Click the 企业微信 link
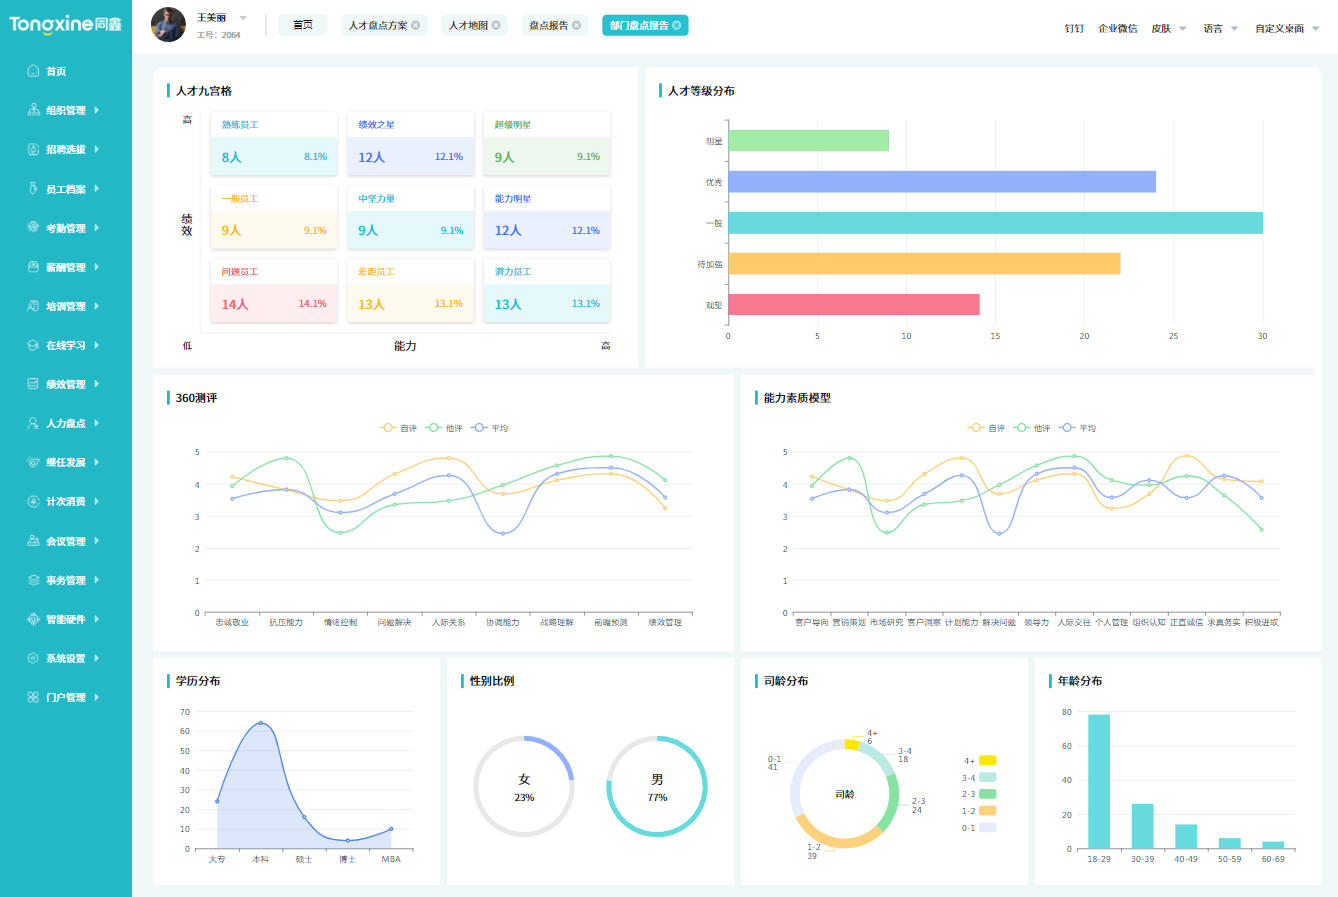Image resolution: width=1338 pixels, height=897 pixels. (1117, 28)
